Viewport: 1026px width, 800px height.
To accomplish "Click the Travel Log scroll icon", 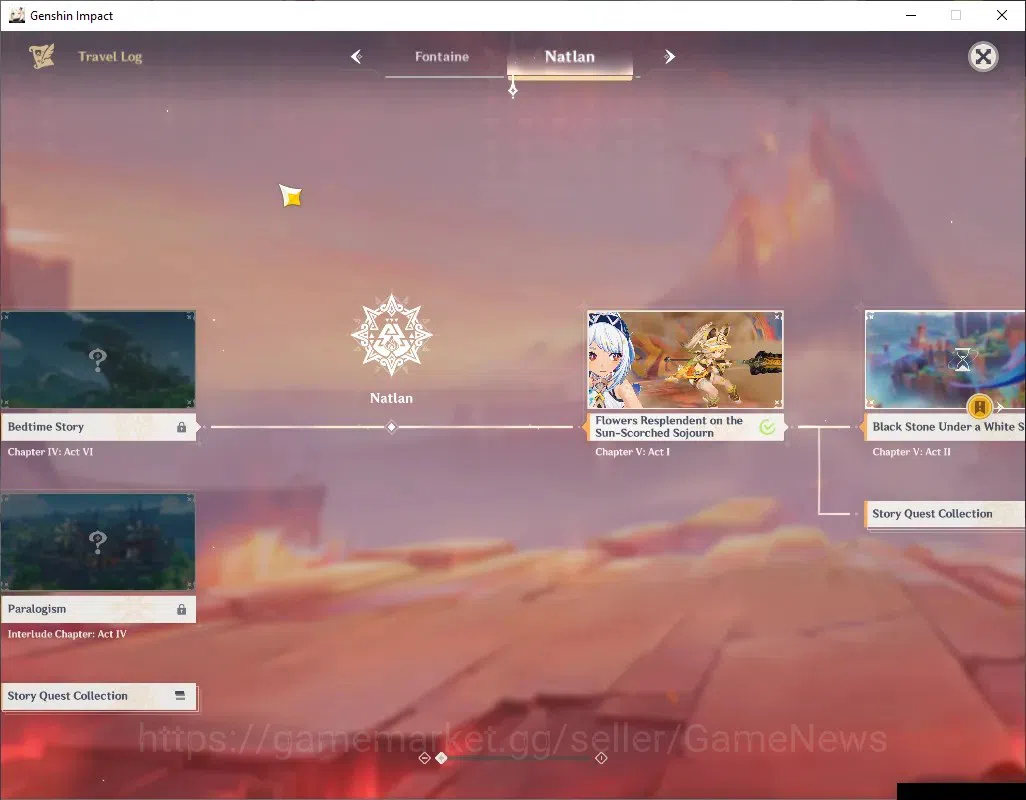I will (42, 56).
